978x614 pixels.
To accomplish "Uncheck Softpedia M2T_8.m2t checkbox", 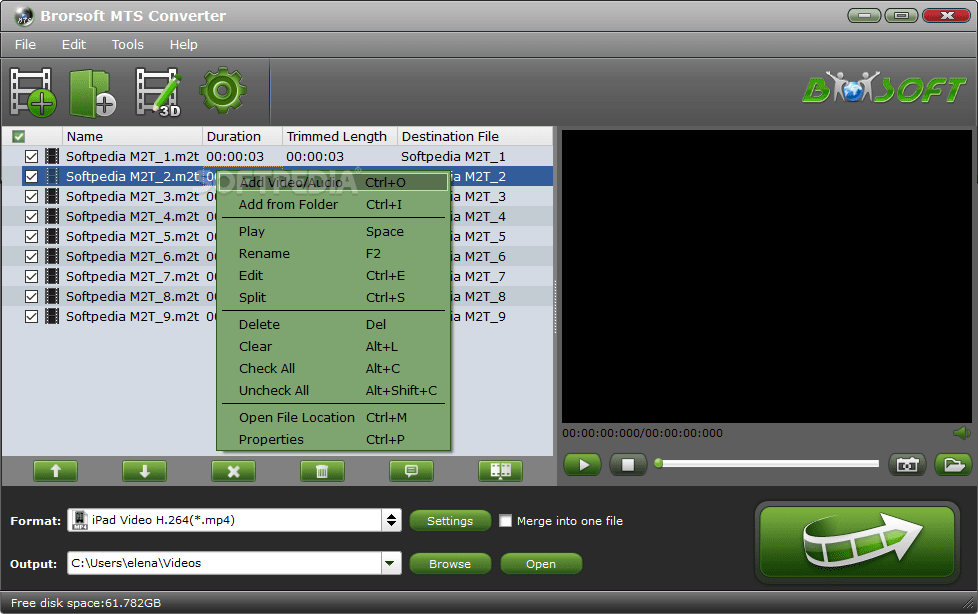I will 31,296.
